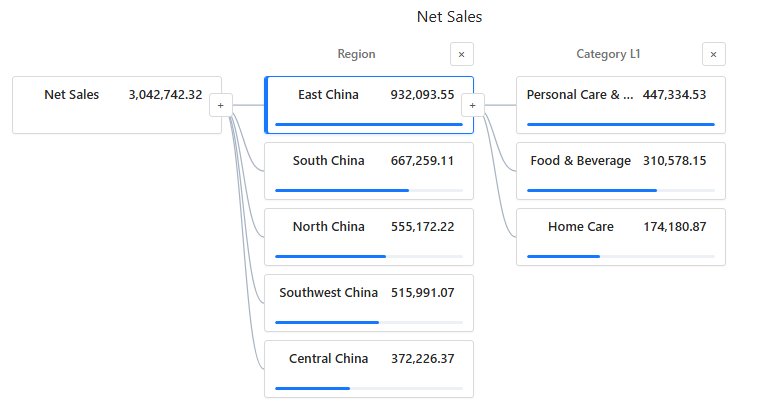The image size is (760, 415).
Task: Click the Home Care data bar
Action: [563, 256]
